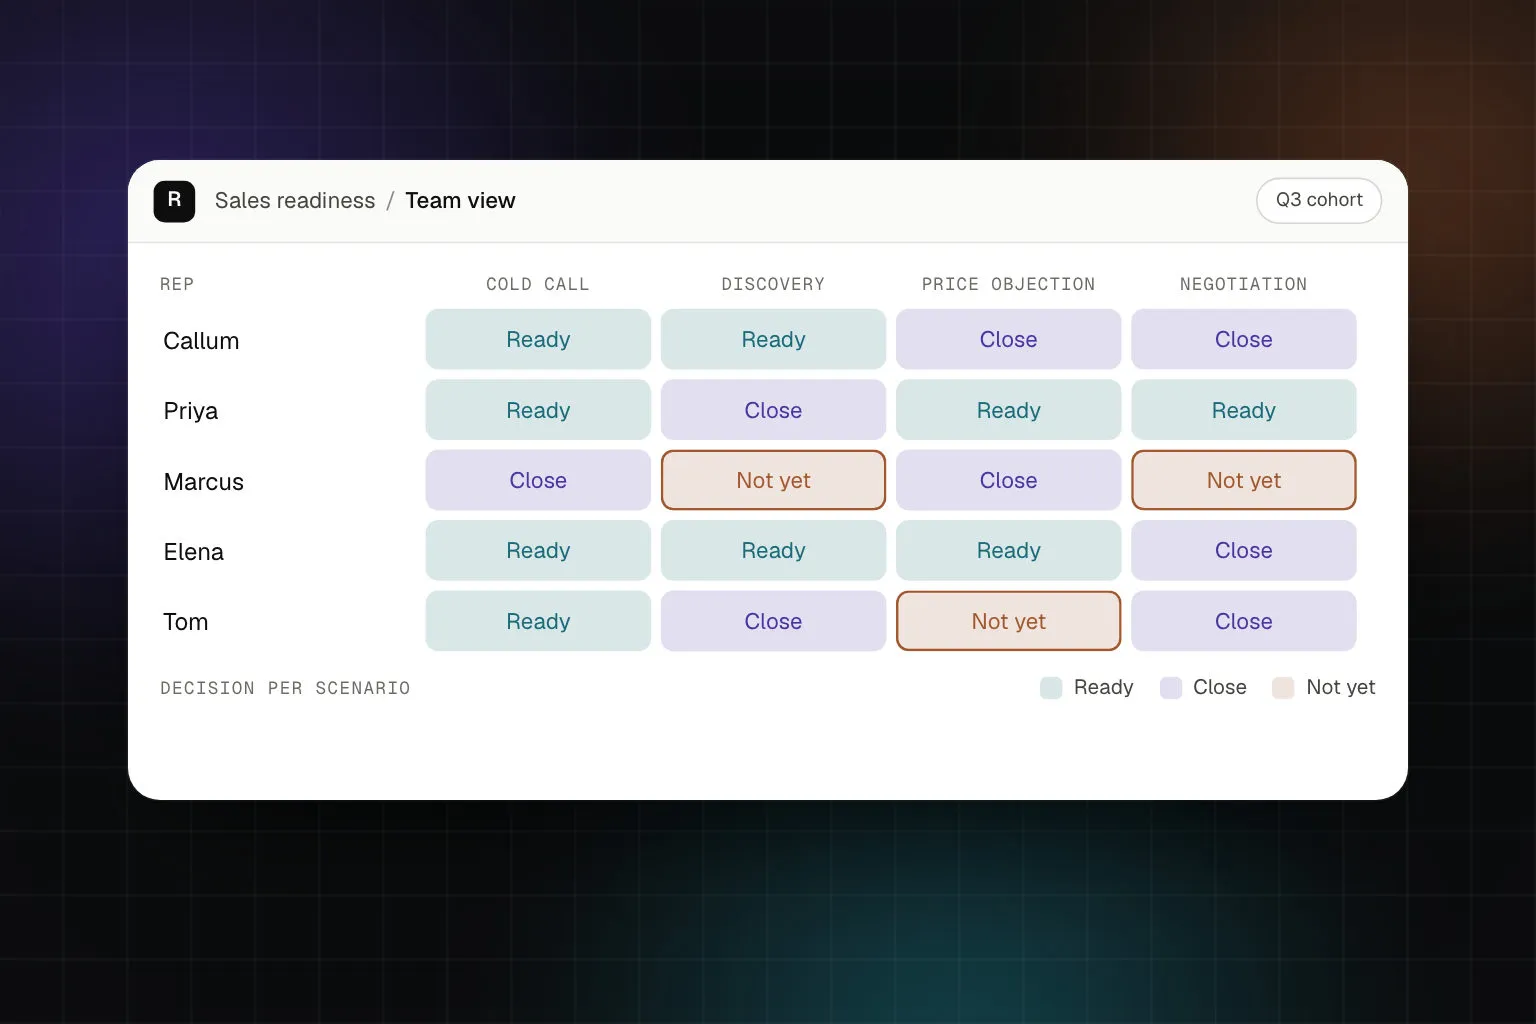Click the R app logo icon
The height and width of the screenshot is (1024, 1536).
(174, 201)
